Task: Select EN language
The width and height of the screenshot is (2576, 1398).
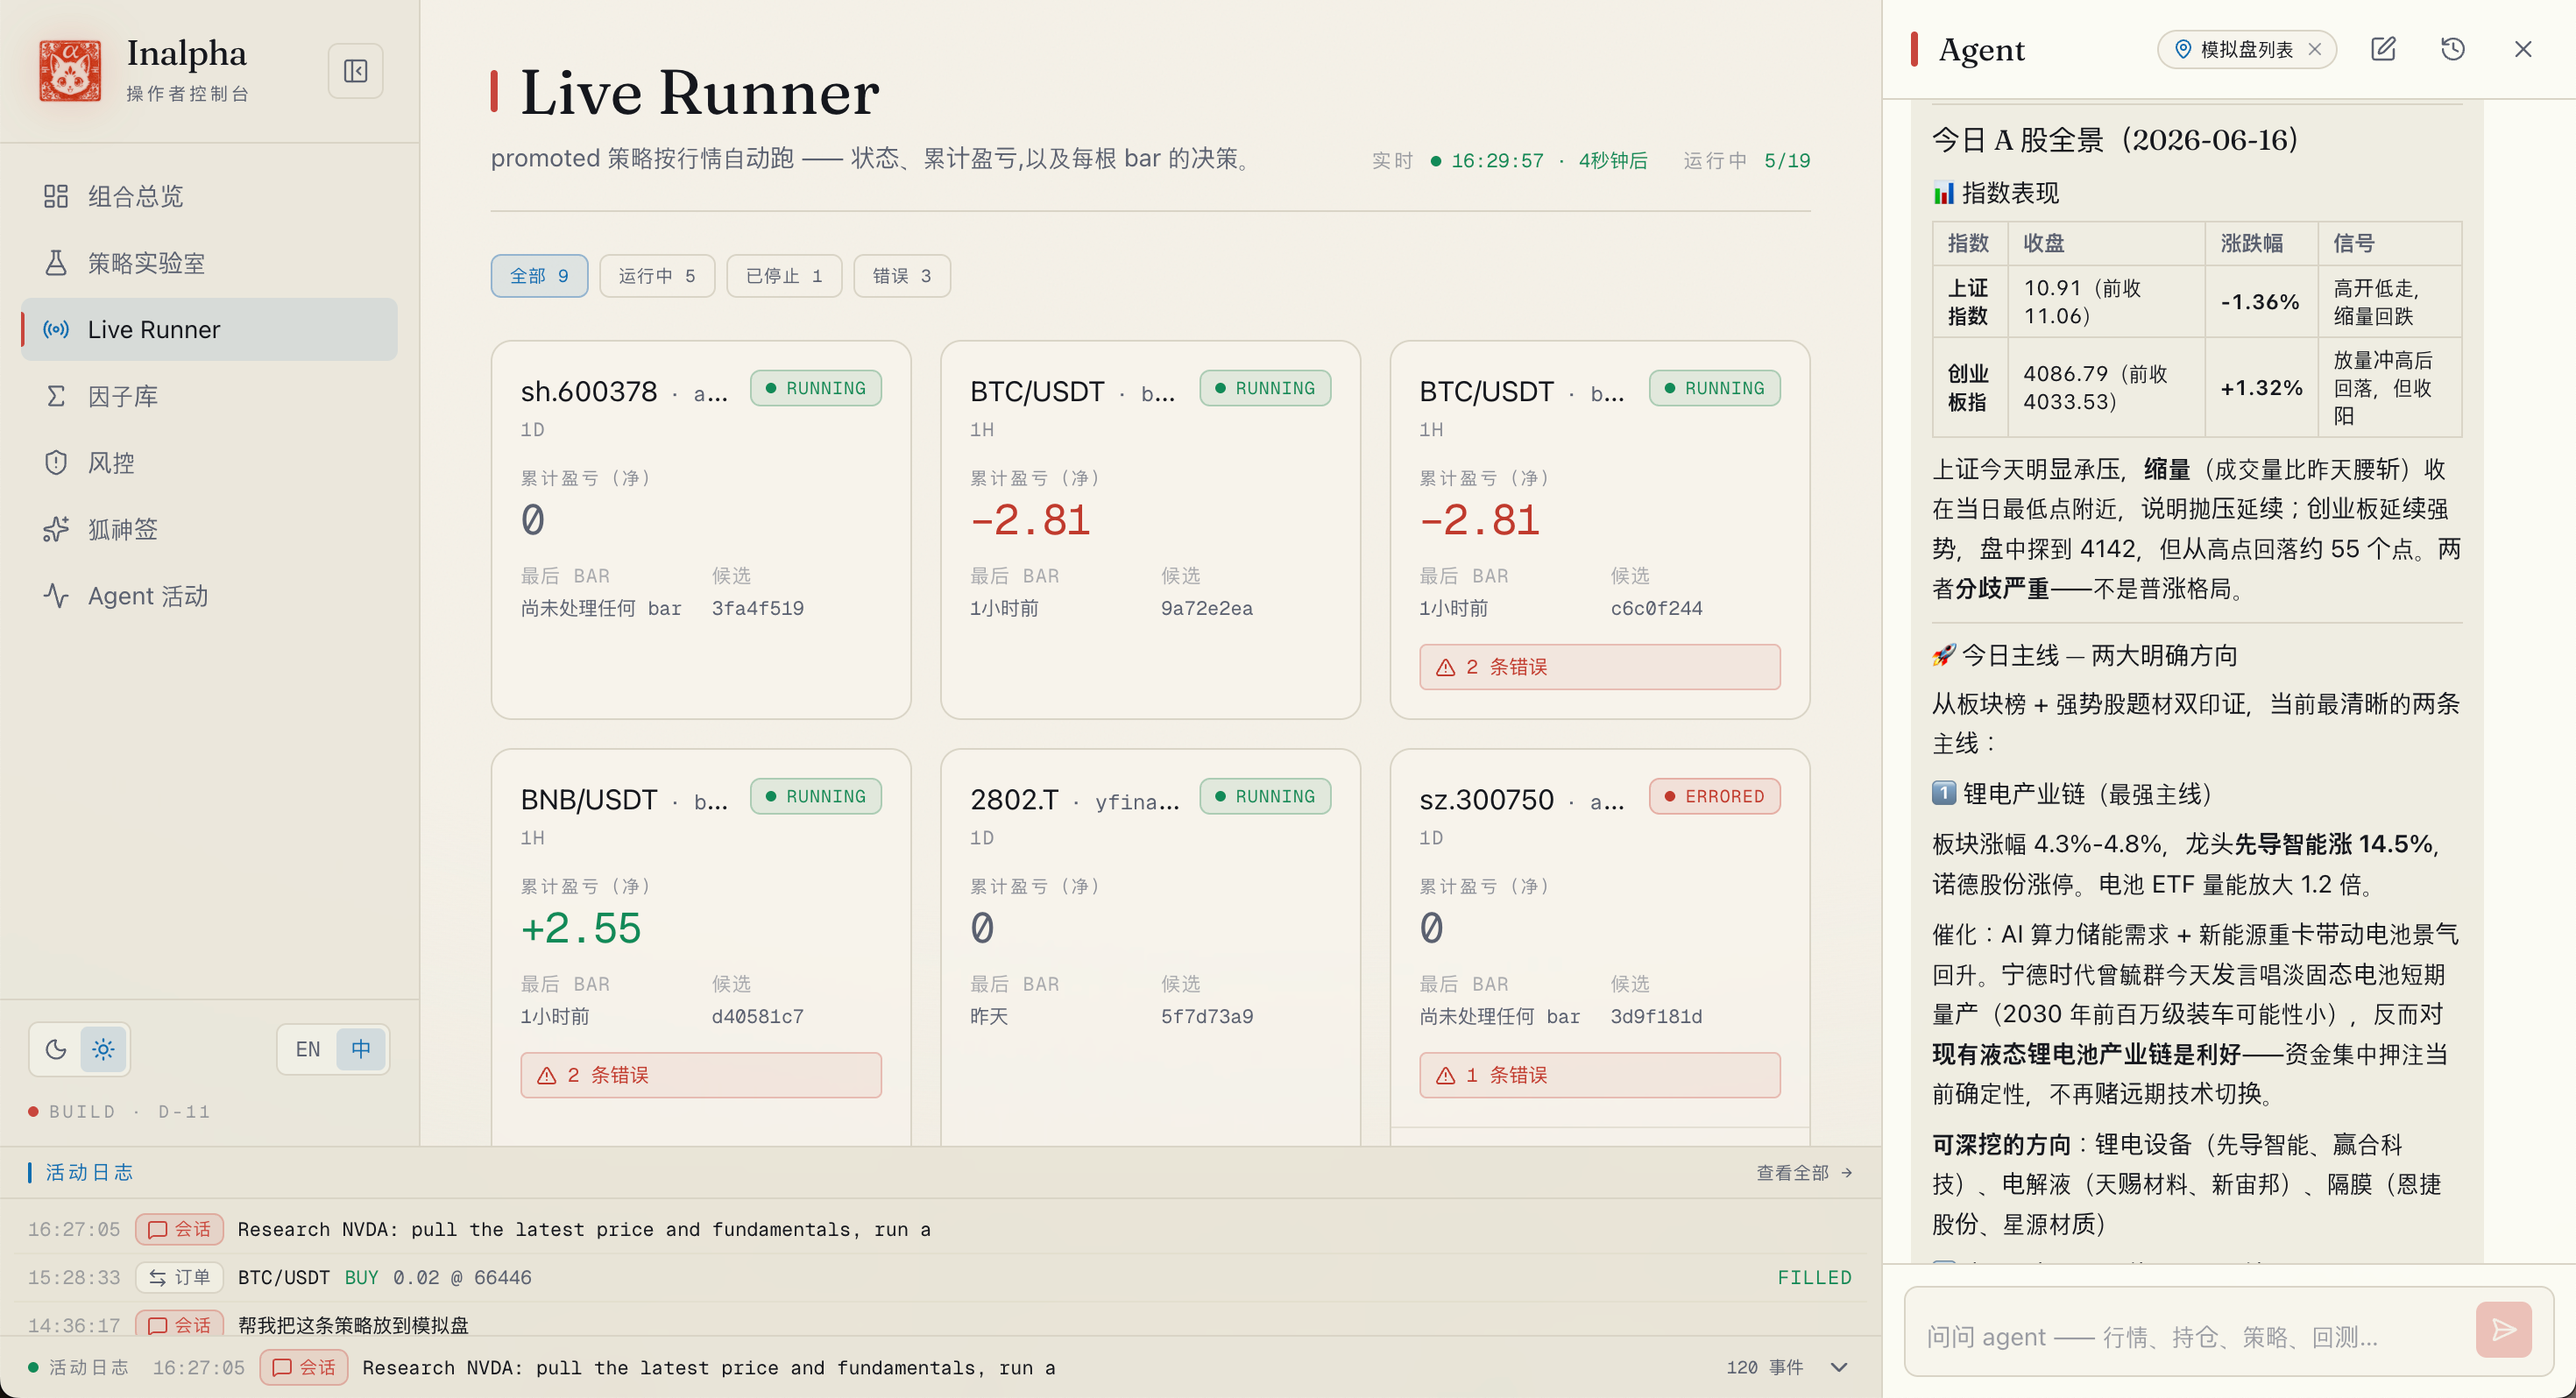Action: [308, 1049]
